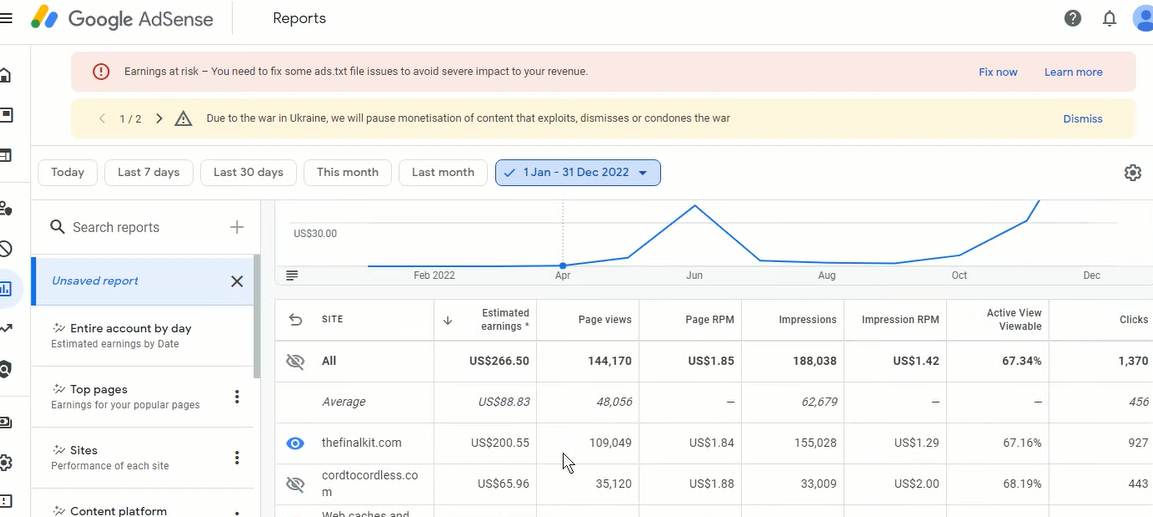Click the April data point on chart

(x=563, y=265)
